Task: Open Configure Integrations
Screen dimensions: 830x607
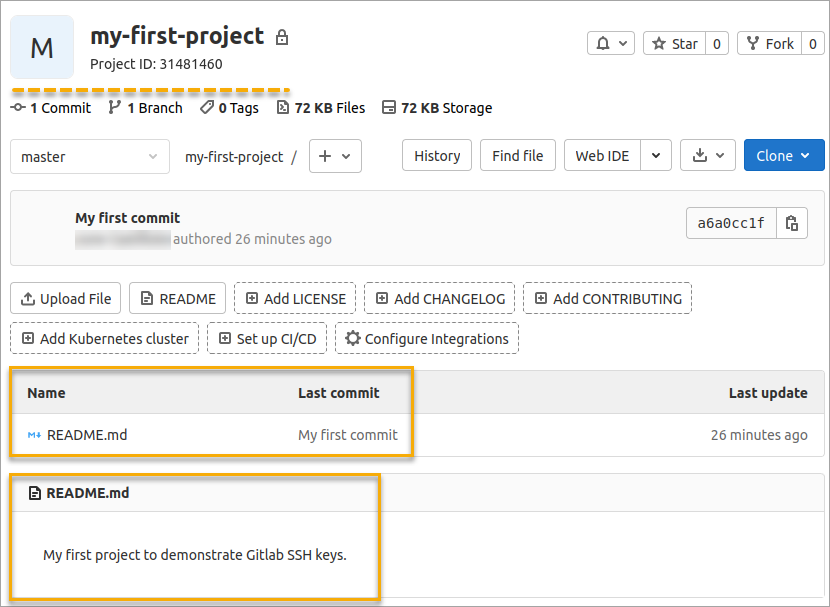Action: (427, 338)
